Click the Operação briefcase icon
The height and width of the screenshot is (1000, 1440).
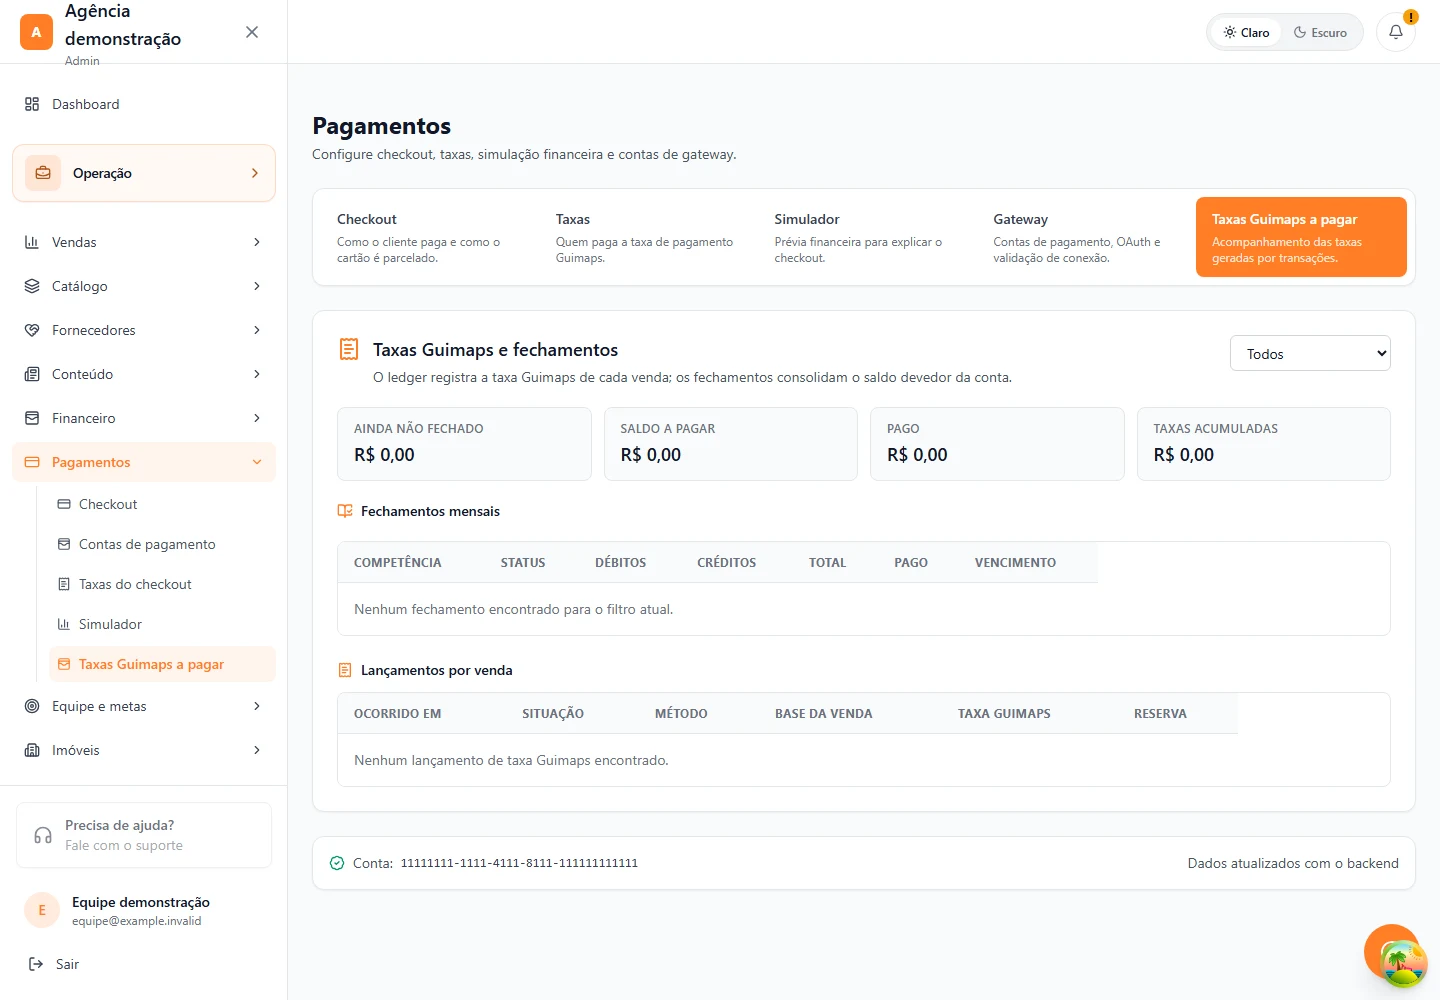tap(43, 173)
